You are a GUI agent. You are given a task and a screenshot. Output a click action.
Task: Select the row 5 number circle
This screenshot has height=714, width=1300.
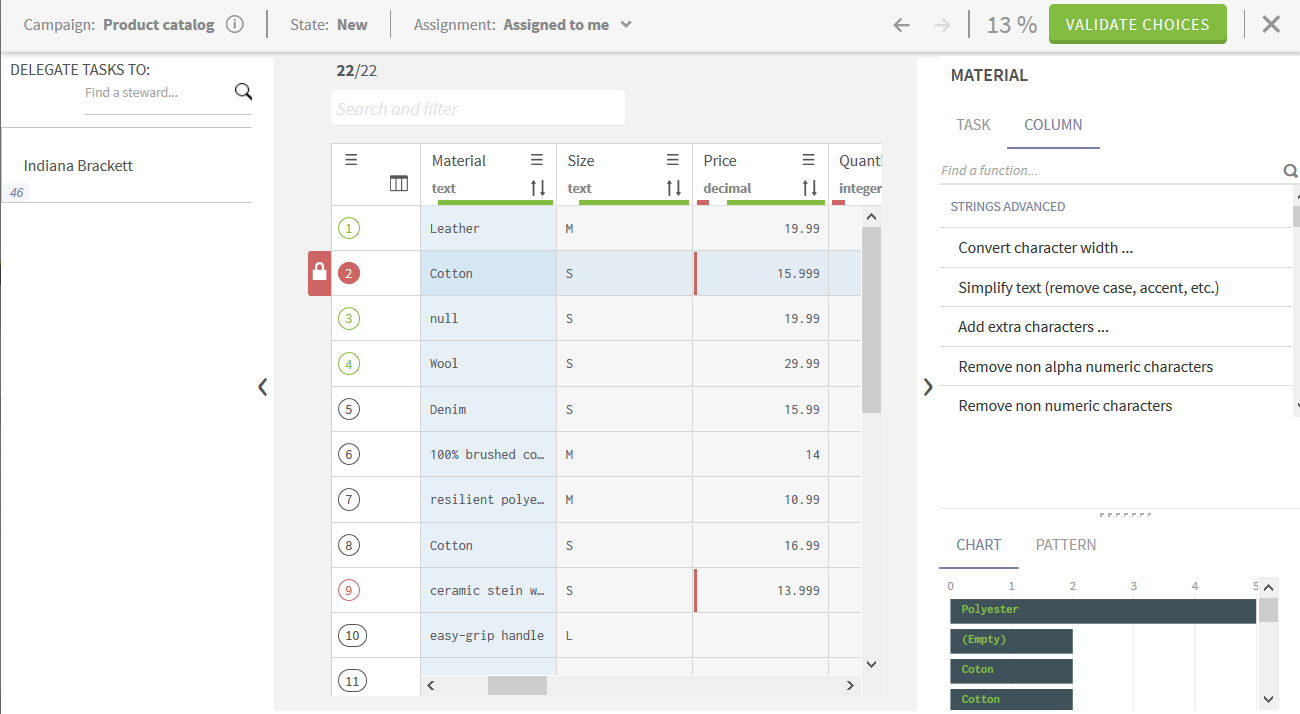click(349, 409)
